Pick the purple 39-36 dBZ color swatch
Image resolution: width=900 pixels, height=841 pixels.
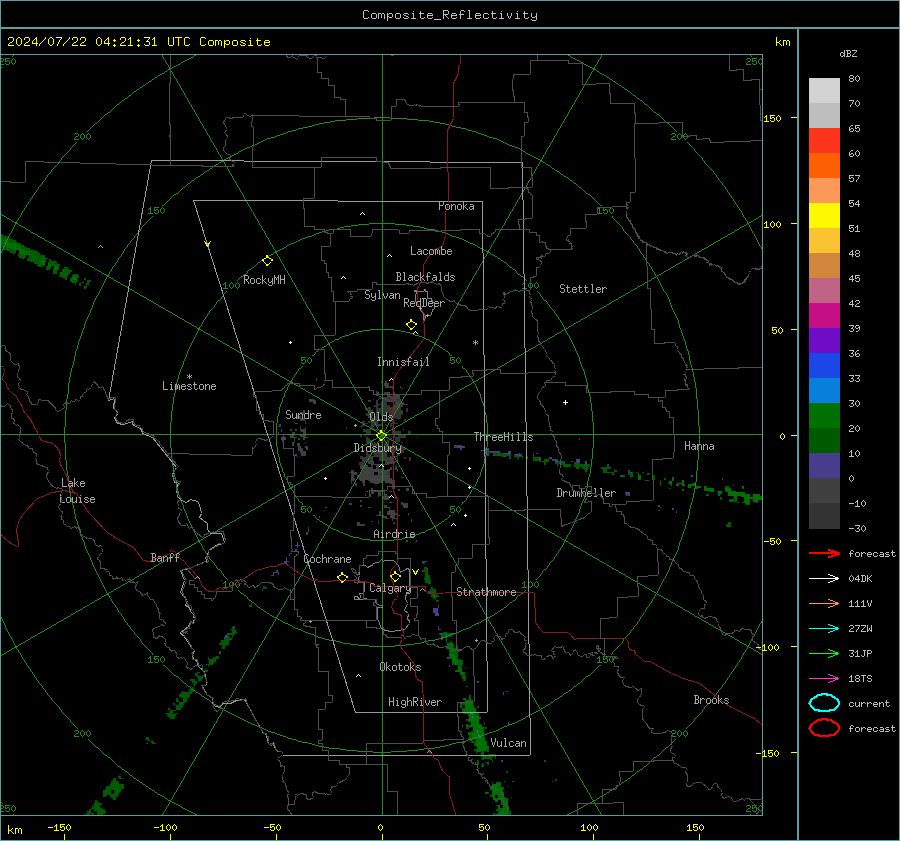pyautogui.click(x=824, y=340)
